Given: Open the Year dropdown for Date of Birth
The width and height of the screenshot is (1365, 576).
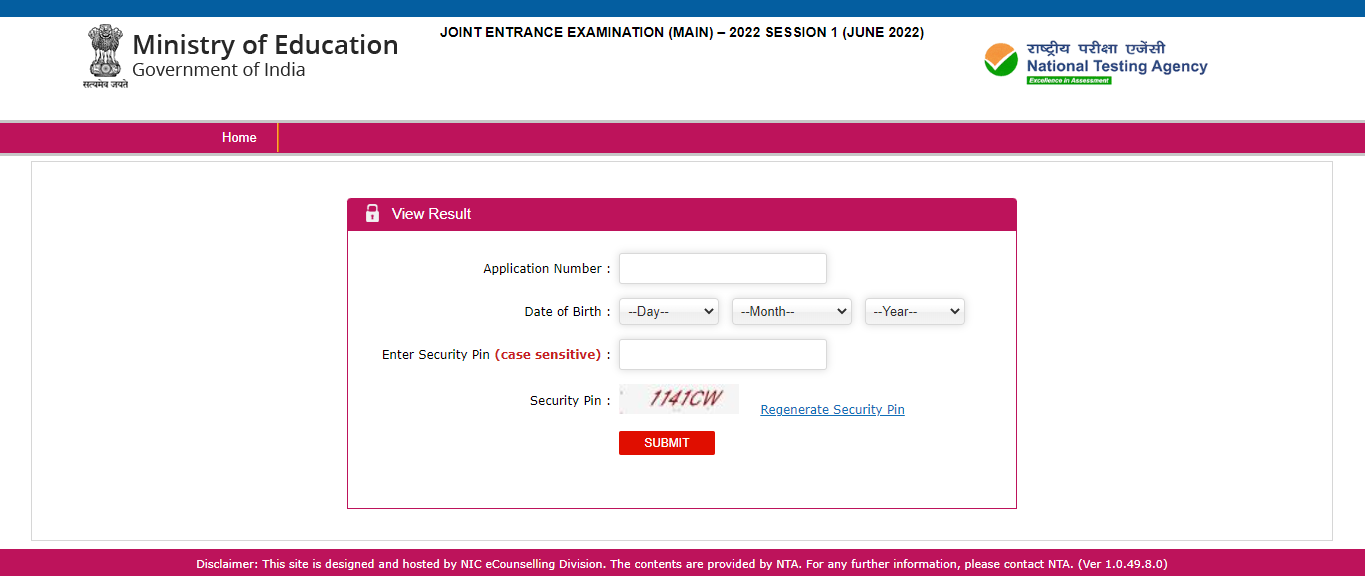Looking at the screenshot, I should point(915,312).
